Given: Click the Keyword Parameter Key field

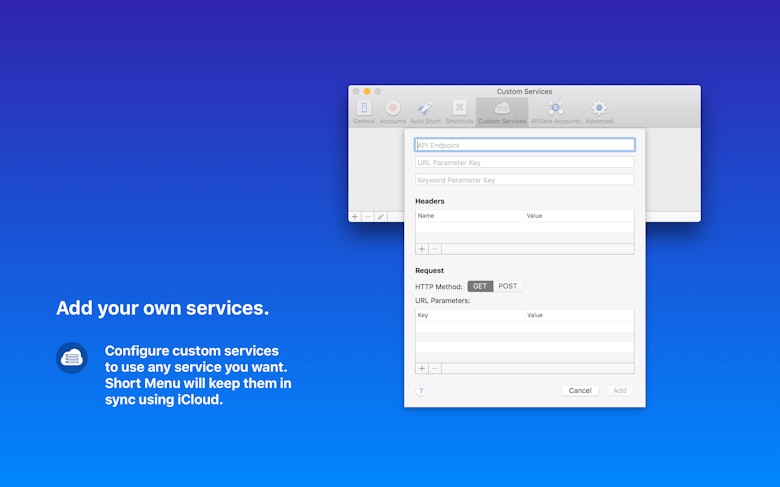Looking at the screenshot, I should click(x=525, y=180).
